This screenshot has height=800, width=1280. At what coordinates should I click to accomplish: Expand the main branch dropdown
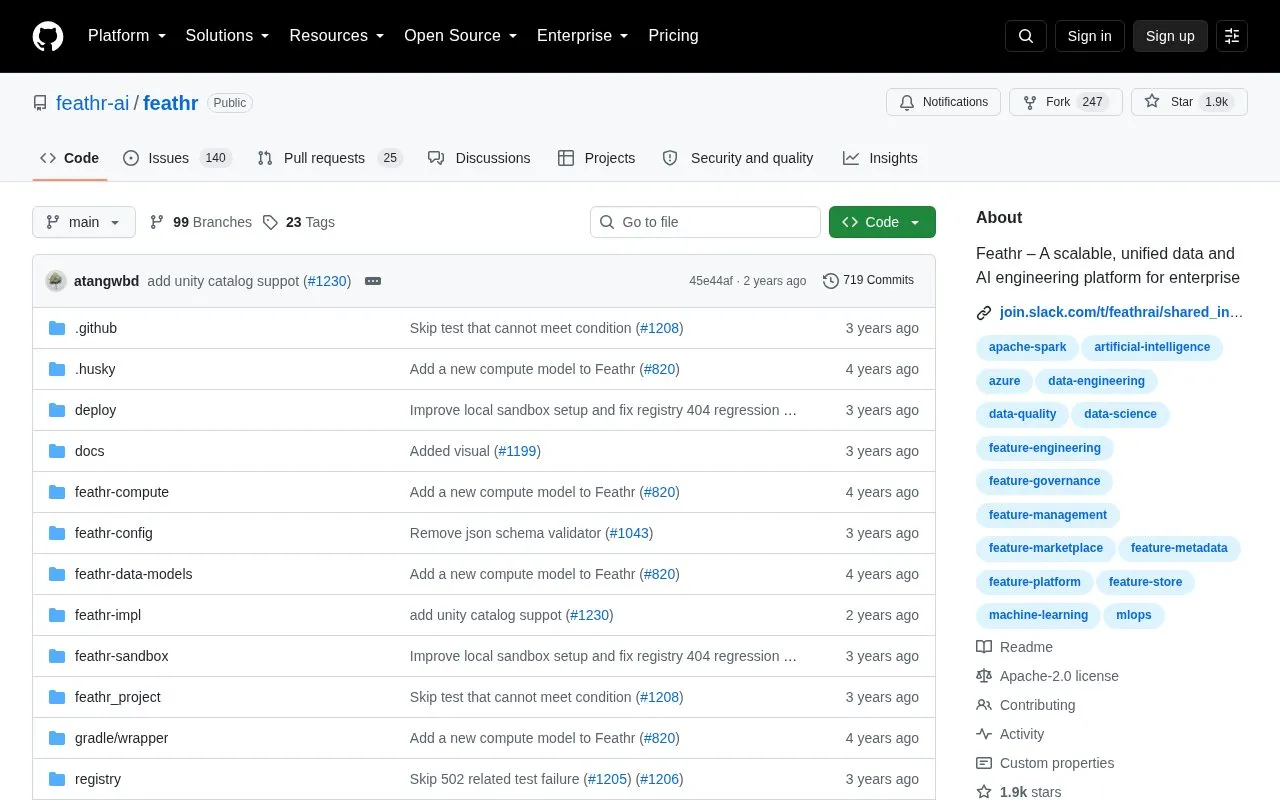84,222
